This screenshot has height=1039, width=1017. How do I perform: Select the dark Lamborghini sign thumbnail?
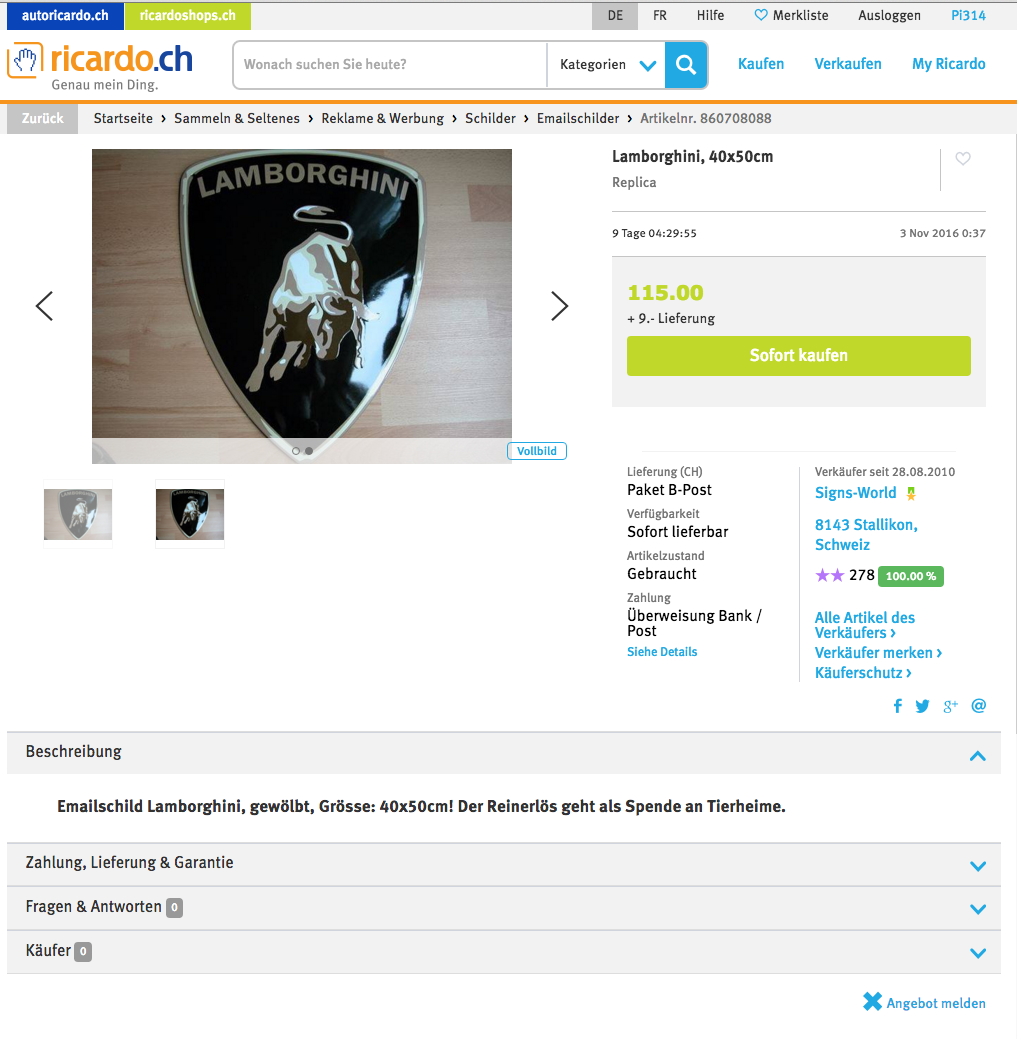point(190,514)
